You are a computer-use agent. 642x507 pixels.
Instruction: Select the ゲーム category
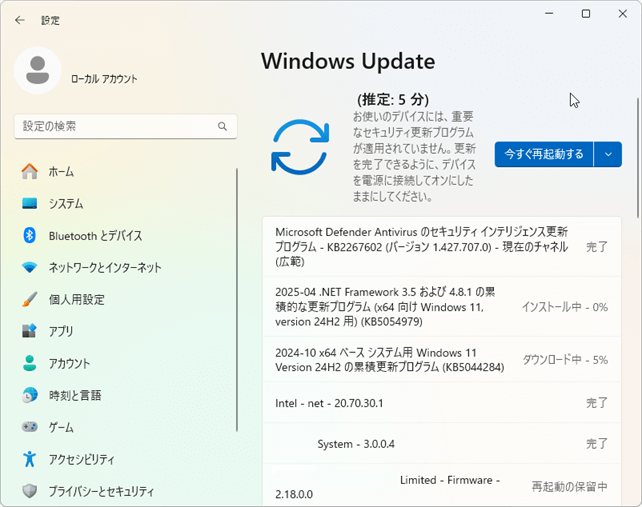coord(61,428)
